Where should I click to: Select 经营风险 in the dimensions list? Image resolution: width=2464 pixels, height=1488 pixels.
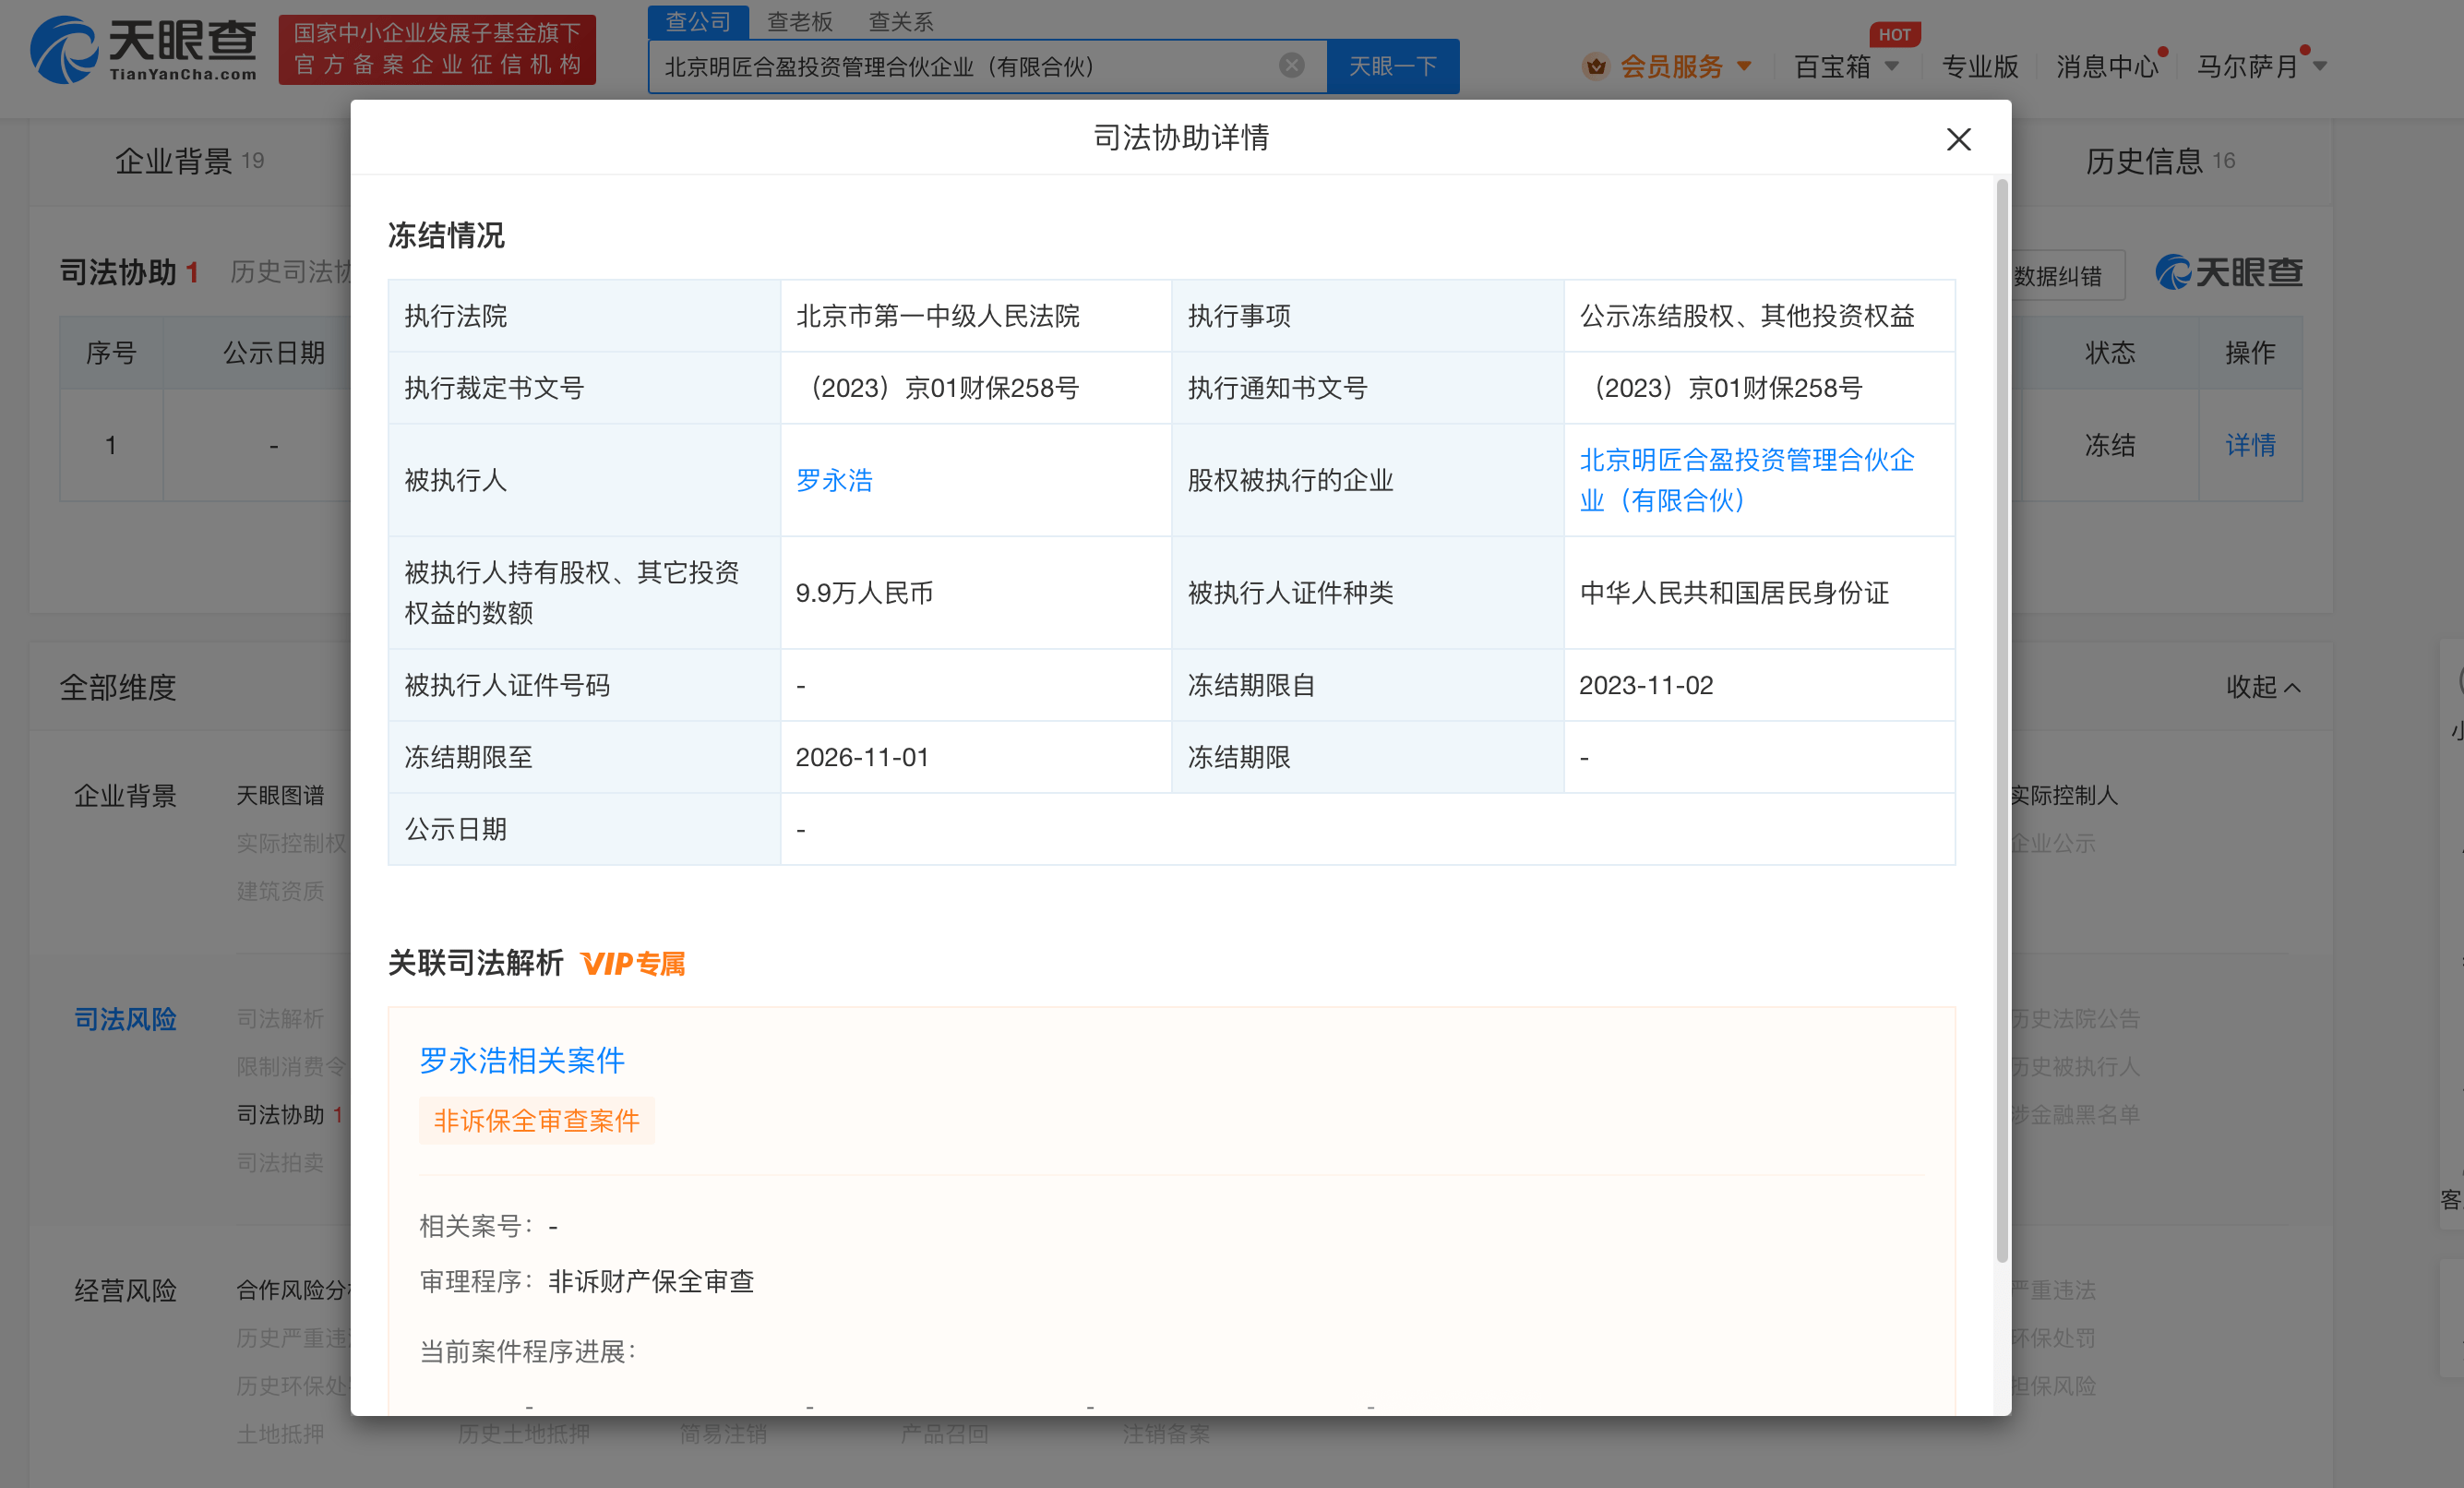click(x=125, y=1291)
